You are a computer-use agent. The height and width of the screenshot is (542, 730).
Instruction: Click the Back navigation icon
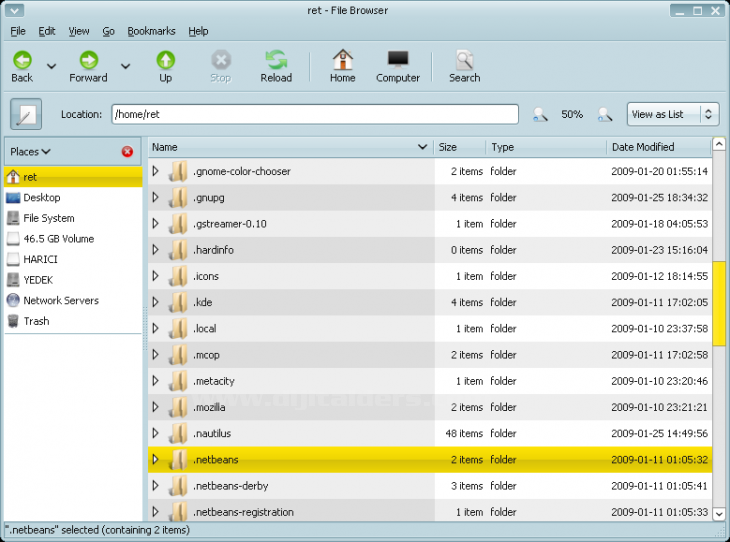[22, 61]
